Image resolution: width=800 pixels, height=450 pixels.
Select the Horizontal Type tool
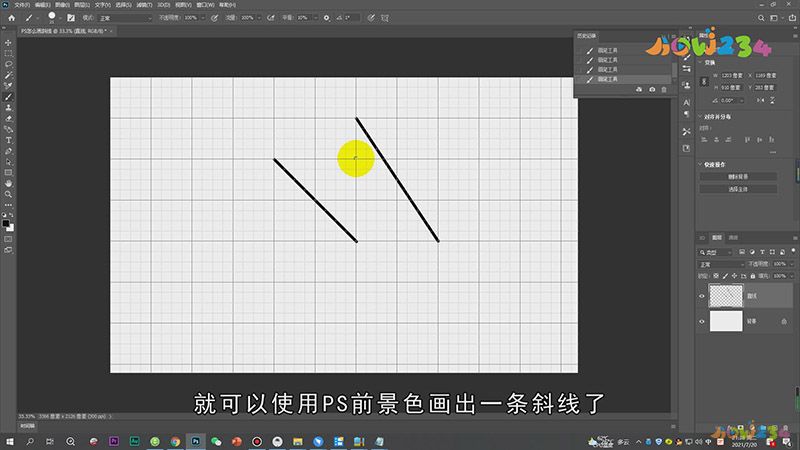click(x=8, y=140)
